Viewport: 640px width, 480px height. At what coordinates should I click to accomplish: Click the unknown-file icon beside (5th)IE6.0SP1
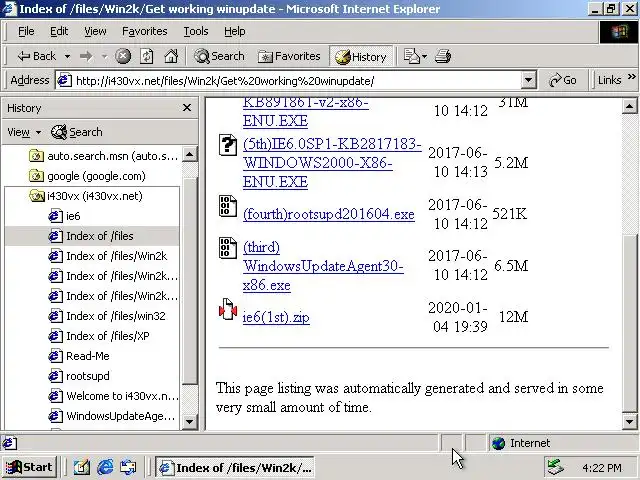point(228,144)
